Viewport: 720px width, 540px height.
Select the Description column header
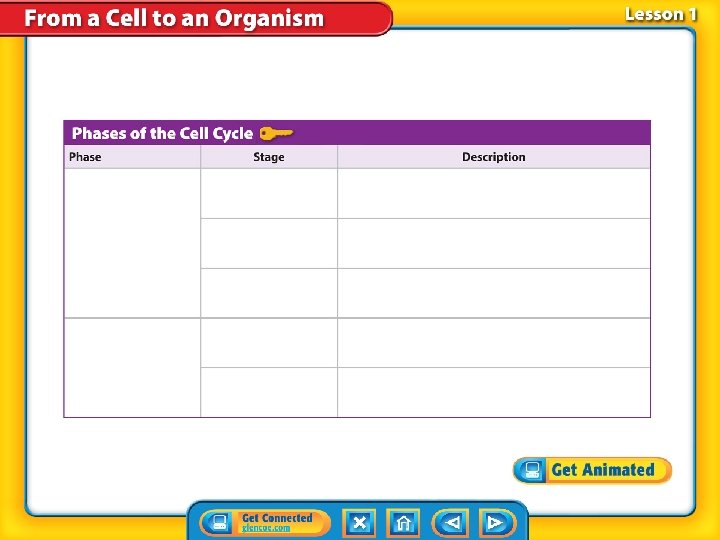pos(494,157)
